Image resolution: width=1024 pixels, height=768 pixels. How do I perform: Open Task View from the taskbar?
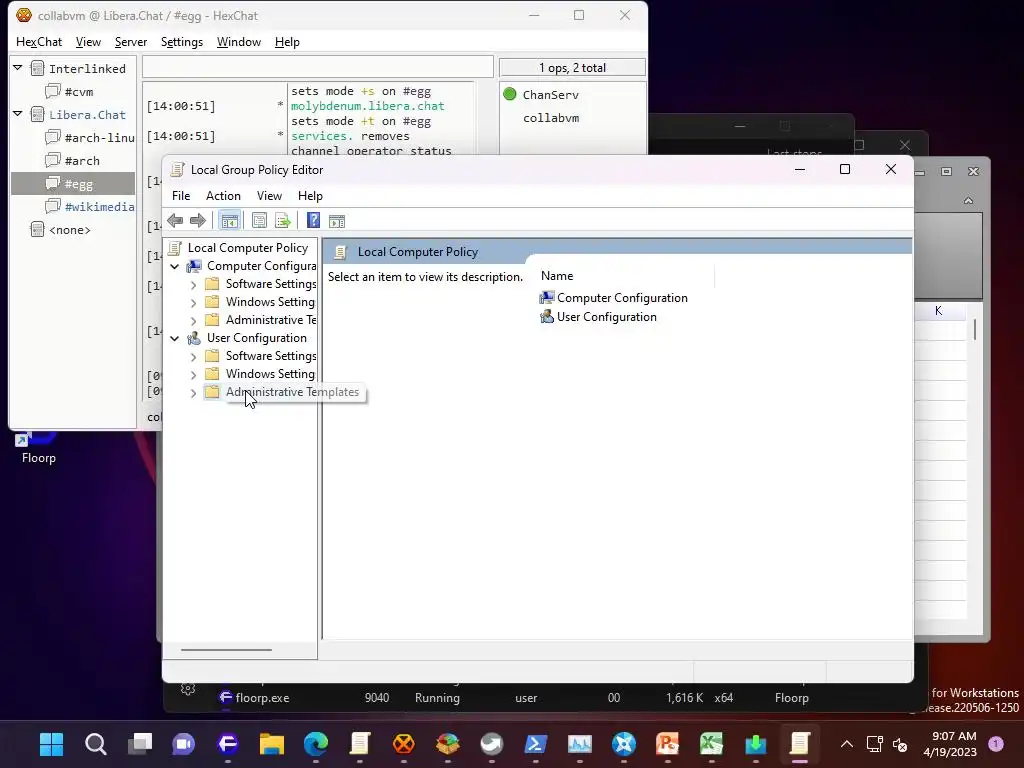(x=139, y=744)
